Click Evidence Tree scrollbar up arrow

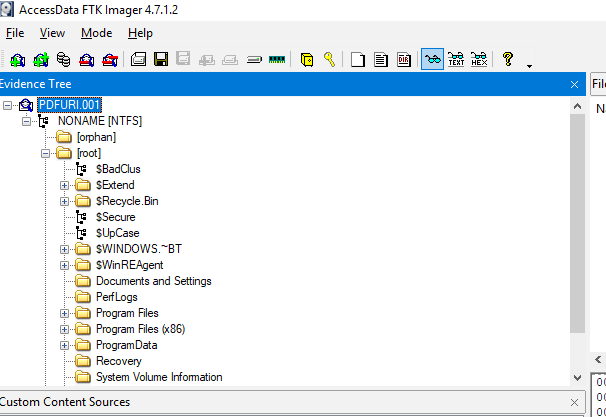577,106
